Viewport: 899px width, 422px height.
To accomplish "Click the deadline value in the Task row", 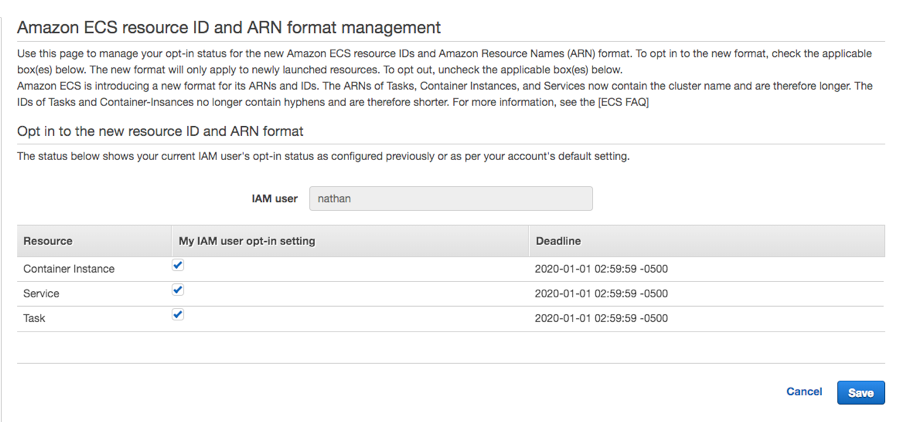I will pyautogui.click(x=601, y=318).
